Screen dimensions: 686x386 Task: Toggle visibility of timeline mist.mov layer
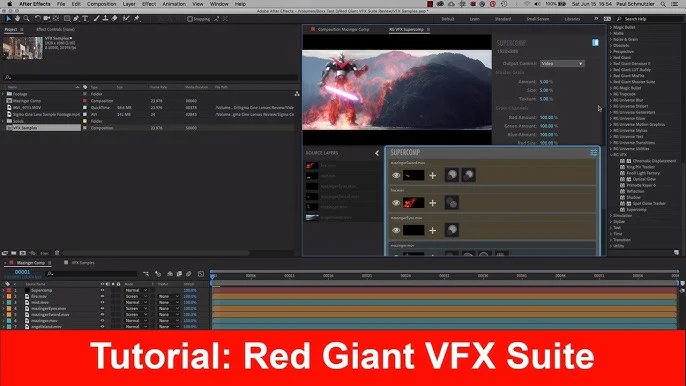tap(102, 302)
